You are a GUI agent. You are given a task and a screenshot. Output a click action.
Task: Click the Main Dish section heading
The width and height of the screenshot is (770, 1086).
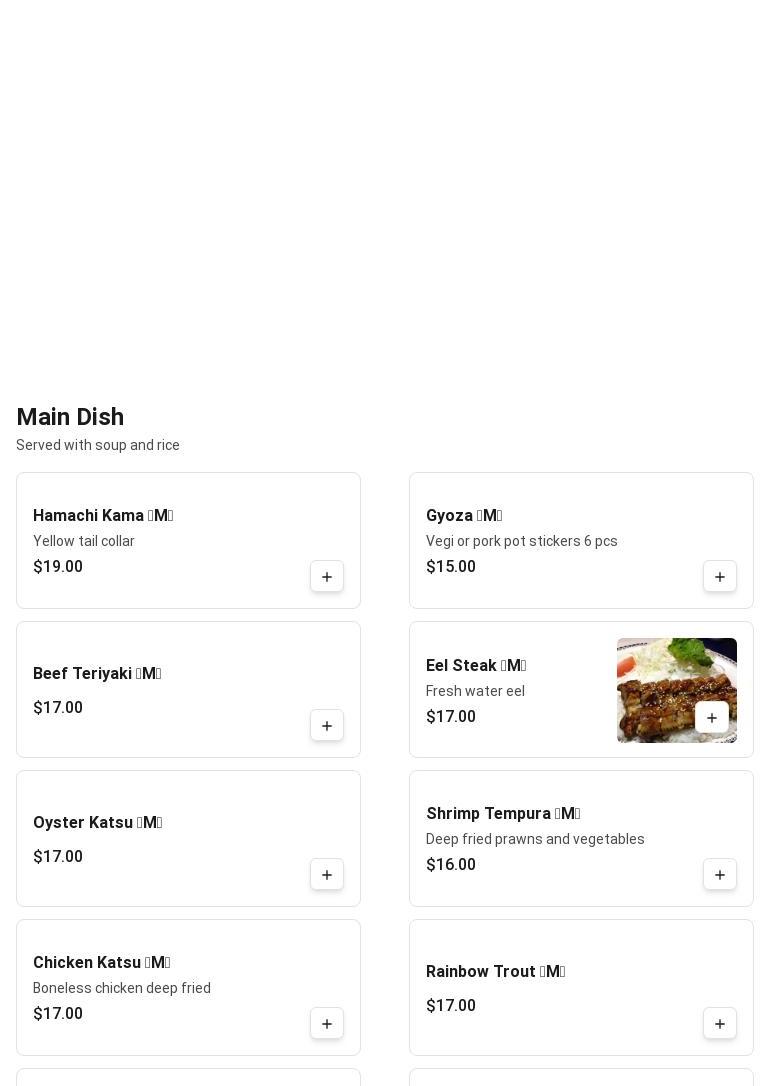70,416
